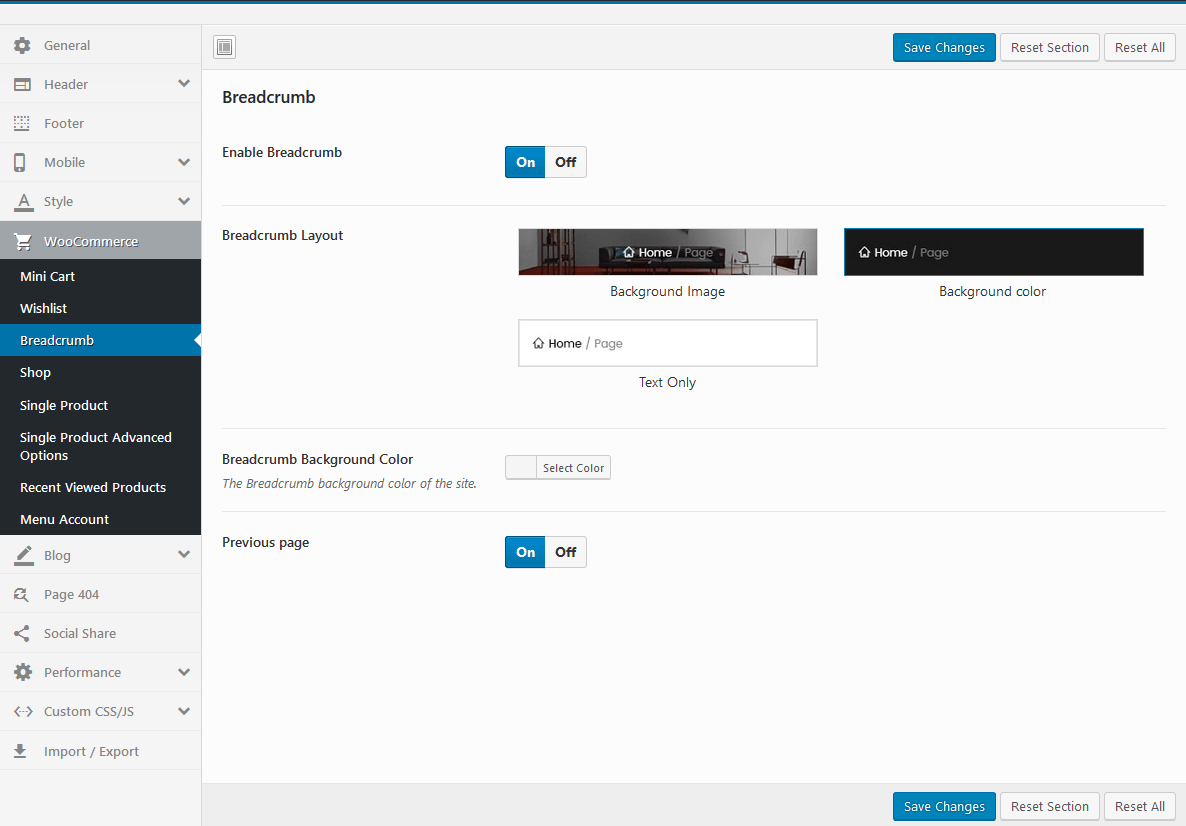Click the Performance gear icon
The width and height of the screenshot is (1186, 826).
coord(23,672)
